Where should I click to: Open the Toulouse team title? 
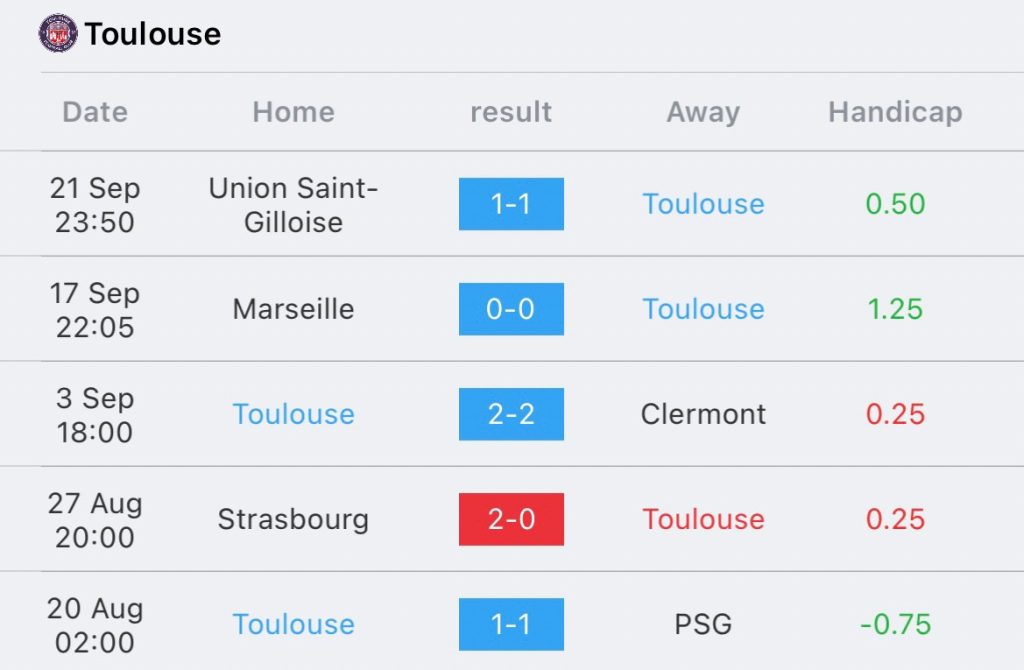coord(153,34)
